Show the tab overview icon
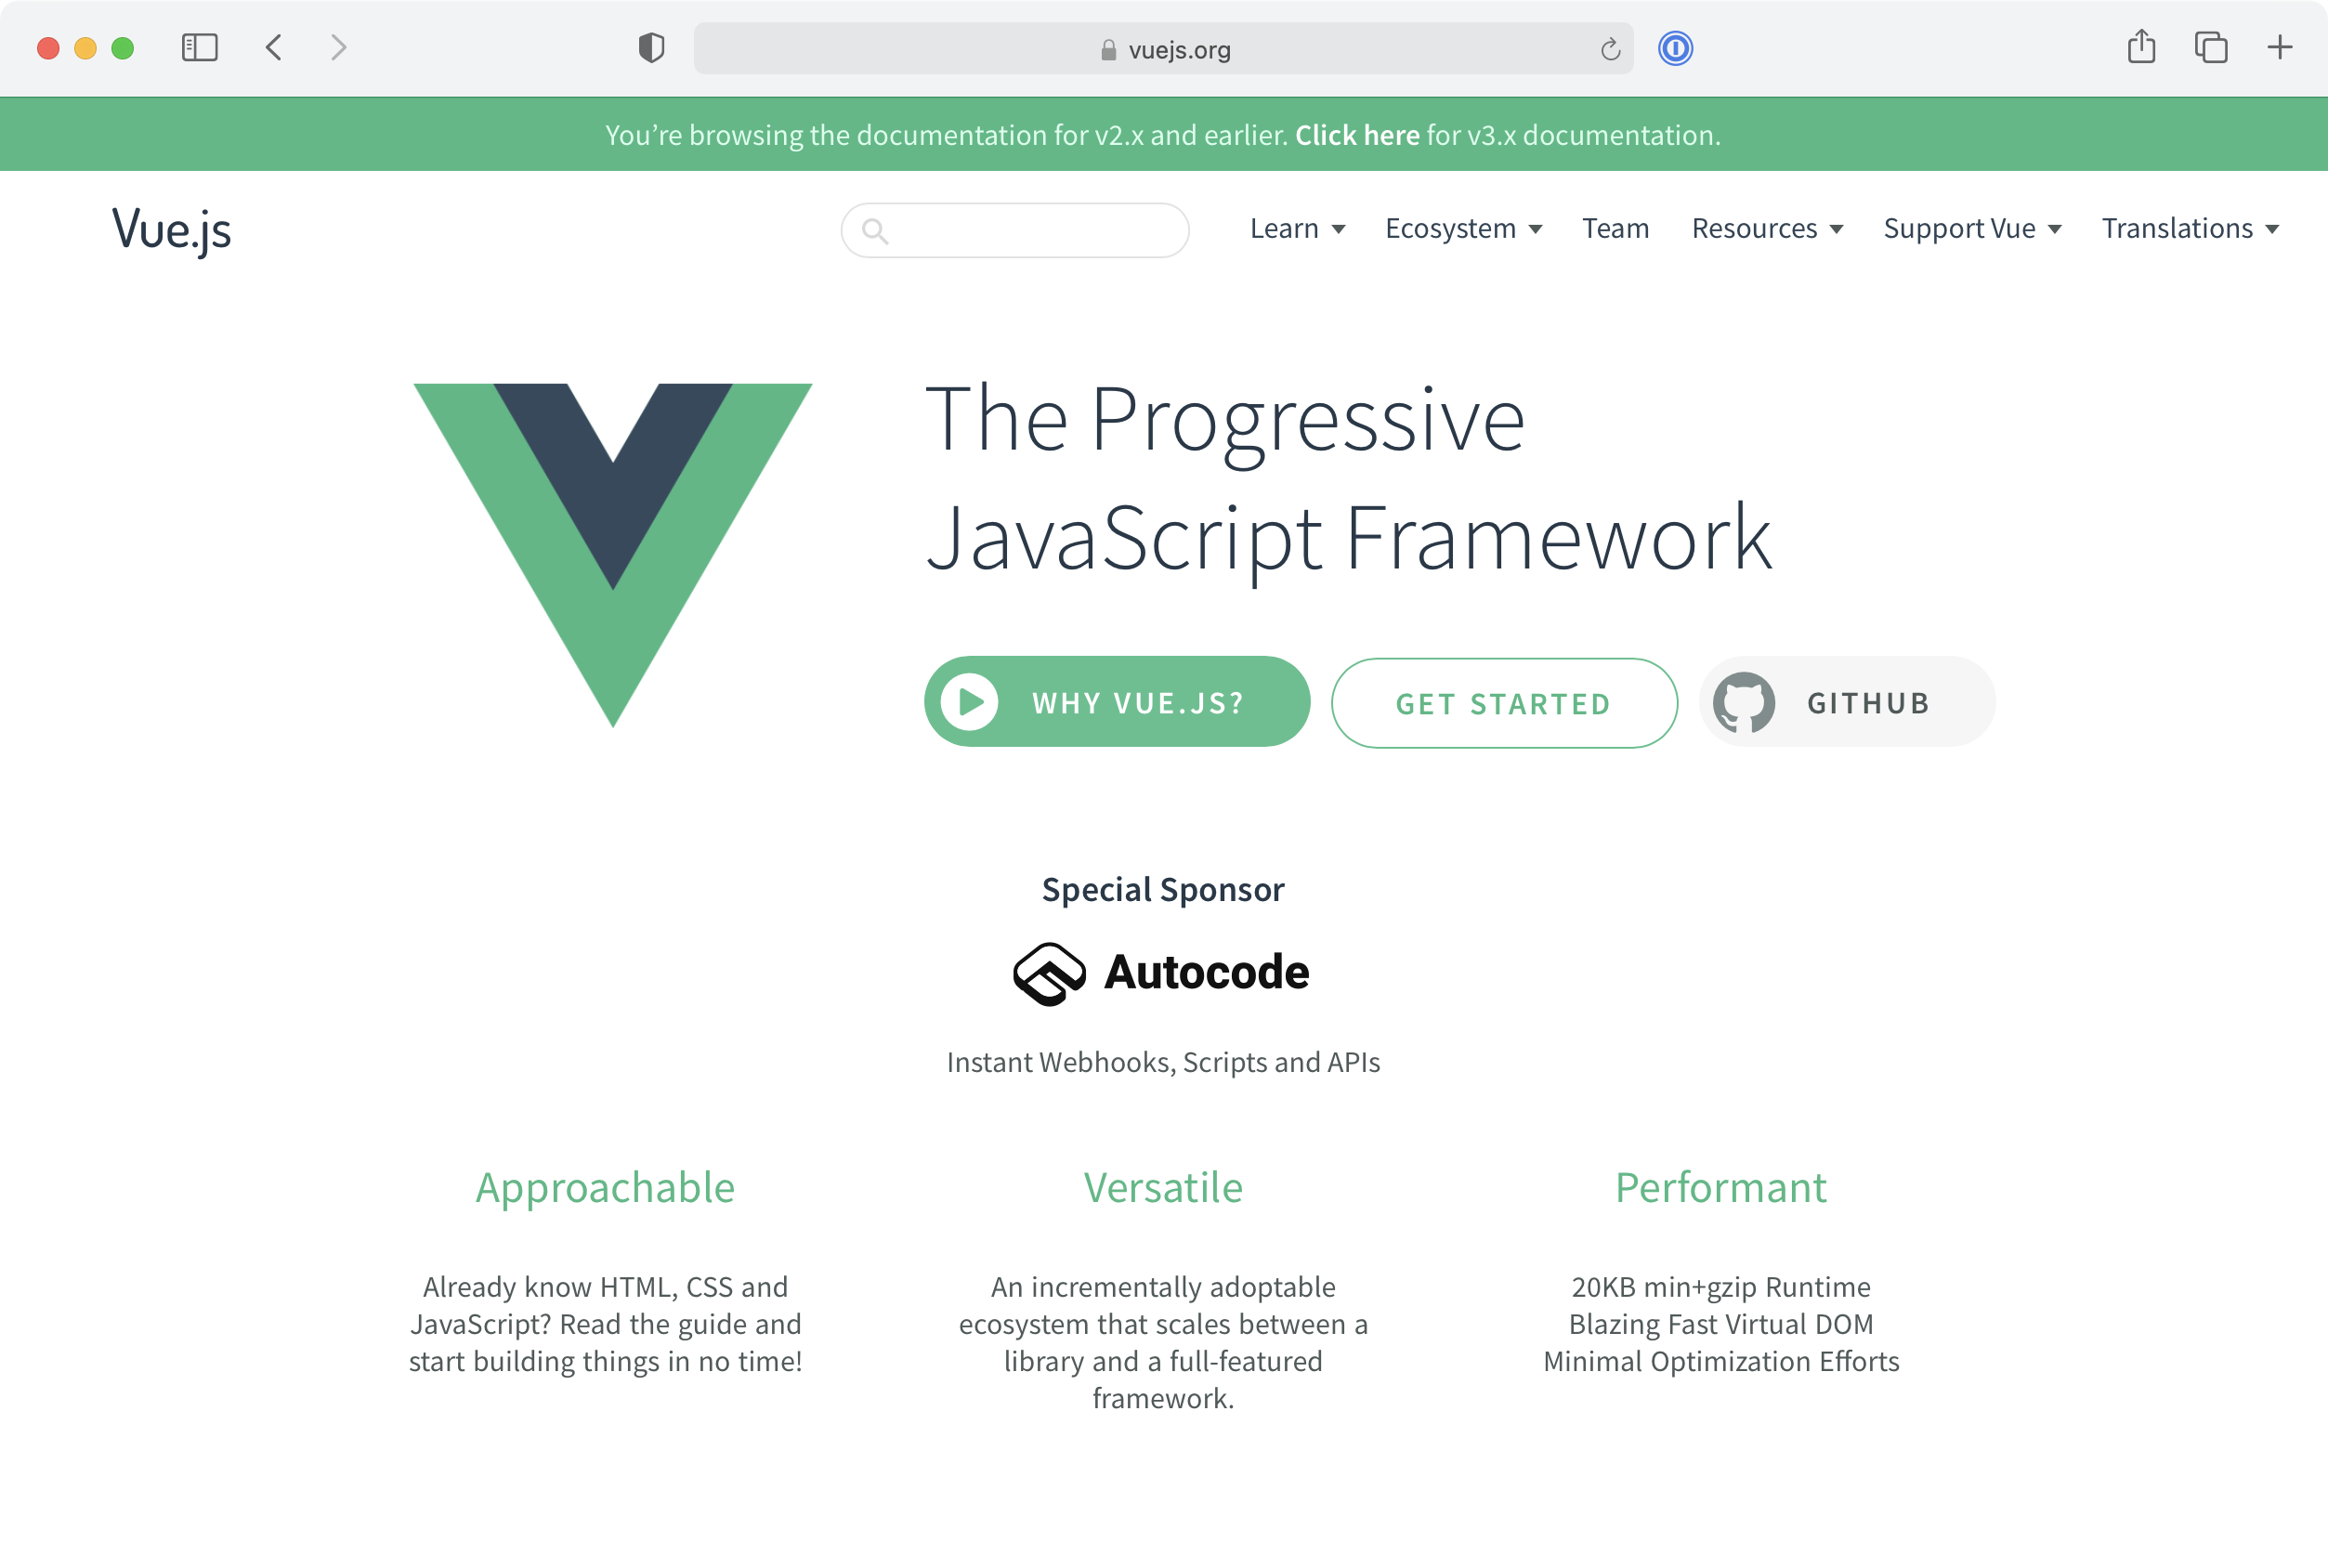This screenshot has height=1568, width=2328. tap(2210, 47)
